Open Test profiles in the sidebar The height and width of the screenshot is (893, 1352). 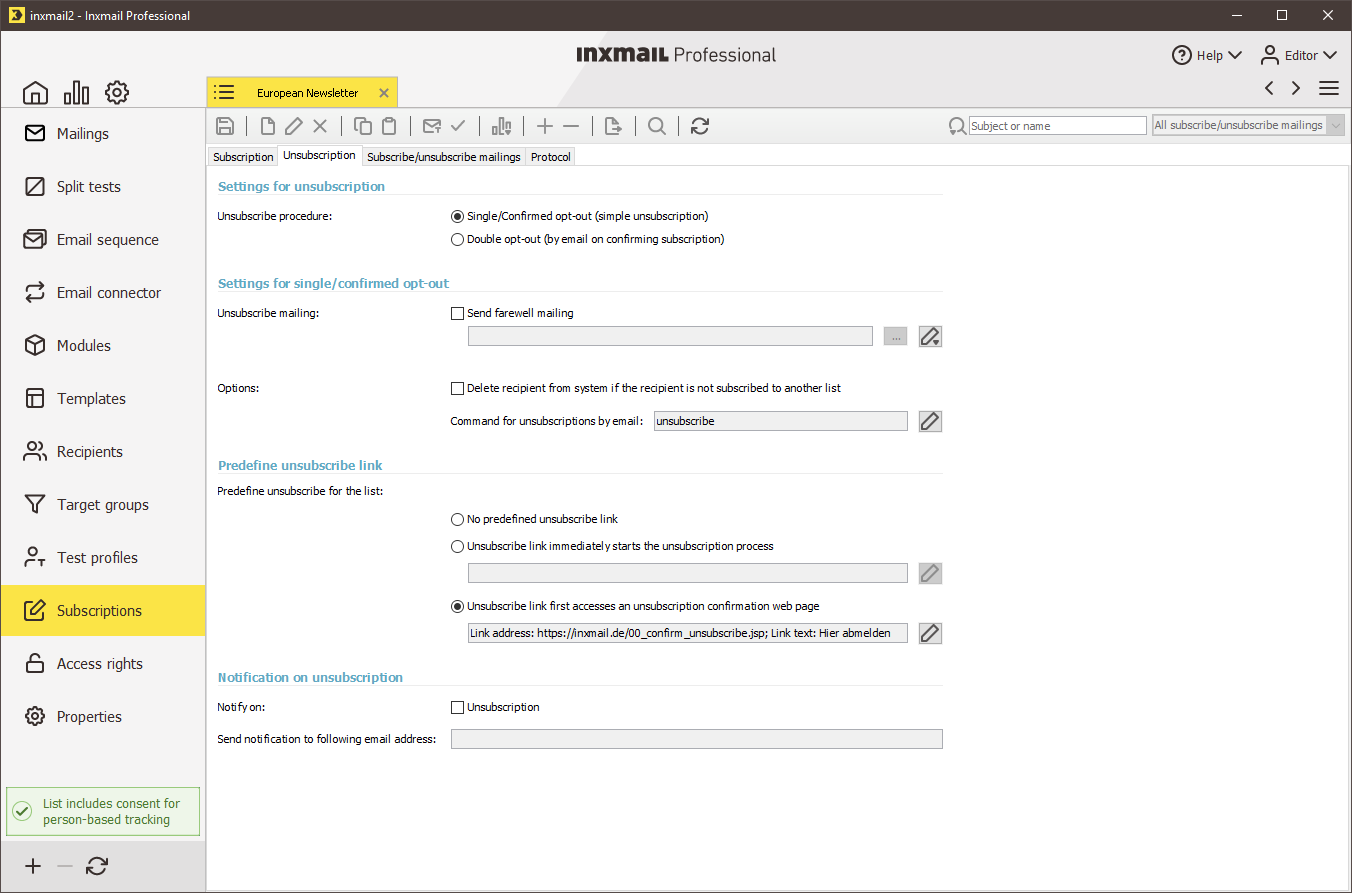tap(103, 558)
